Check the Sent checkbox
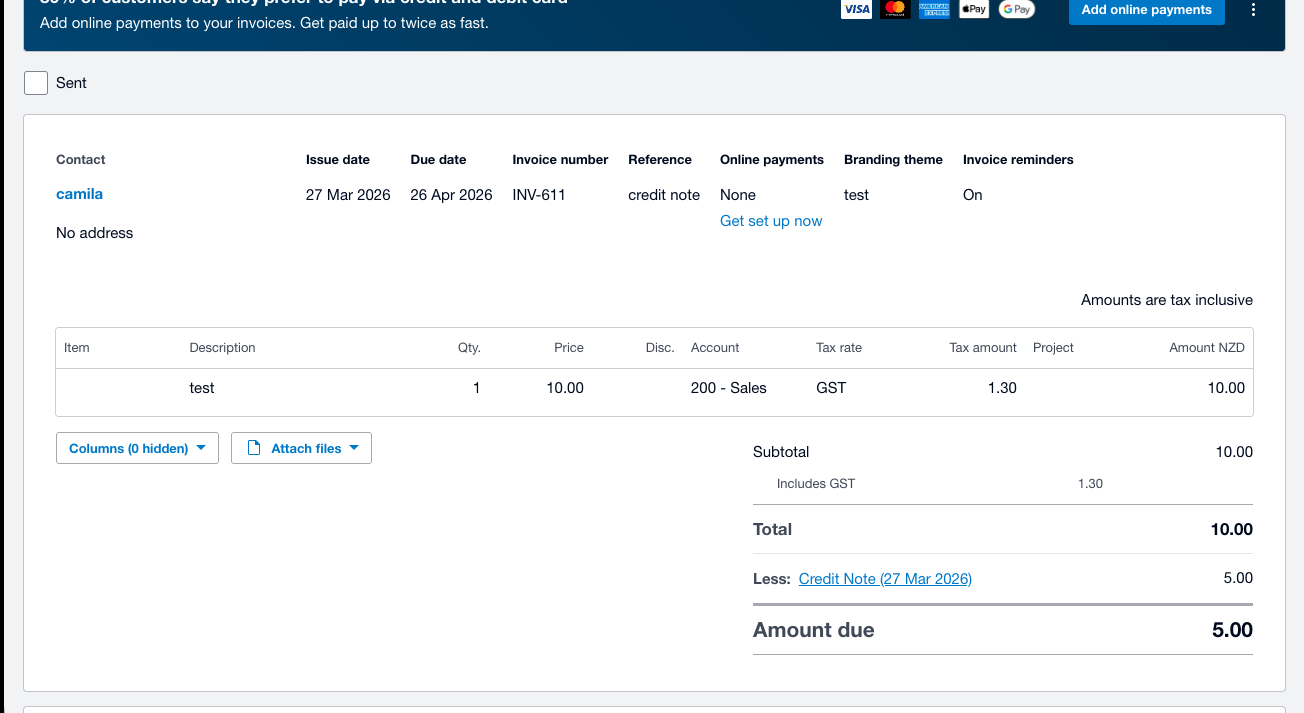 (35, 83)
